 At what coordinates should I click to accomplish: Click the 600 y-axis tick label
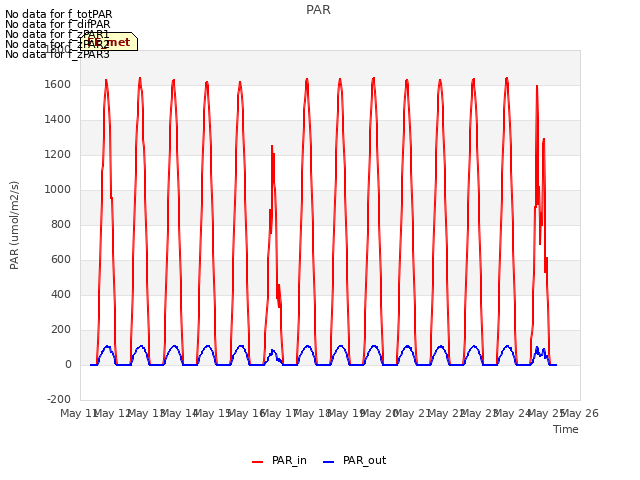click(61, 260)
